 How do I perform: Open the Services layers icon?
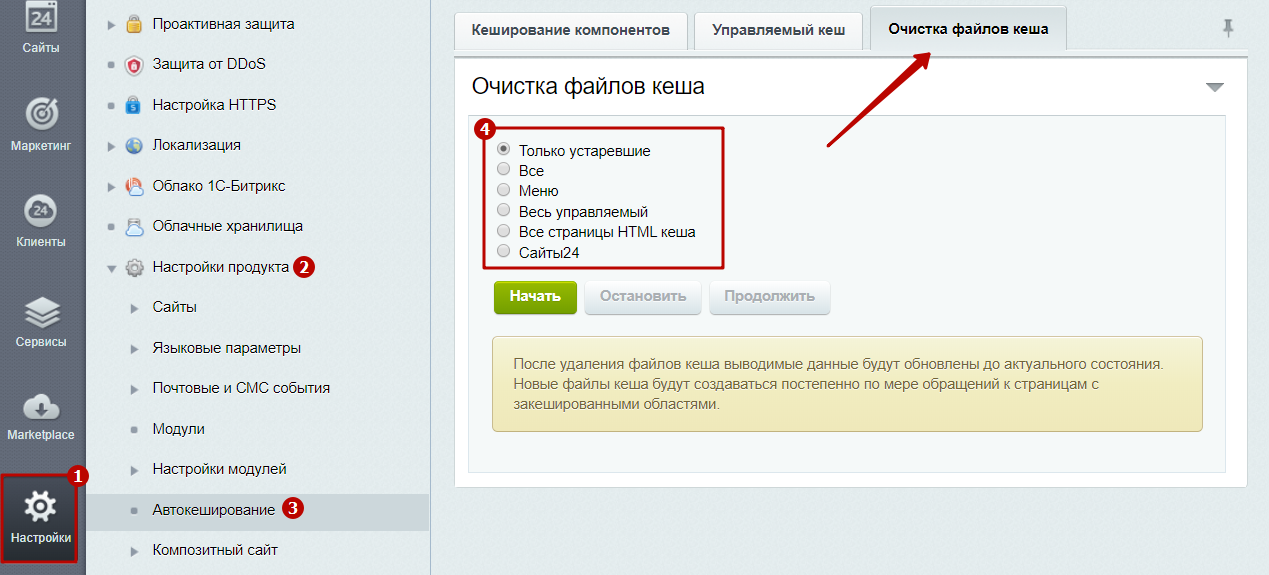(x=41, y=314)
